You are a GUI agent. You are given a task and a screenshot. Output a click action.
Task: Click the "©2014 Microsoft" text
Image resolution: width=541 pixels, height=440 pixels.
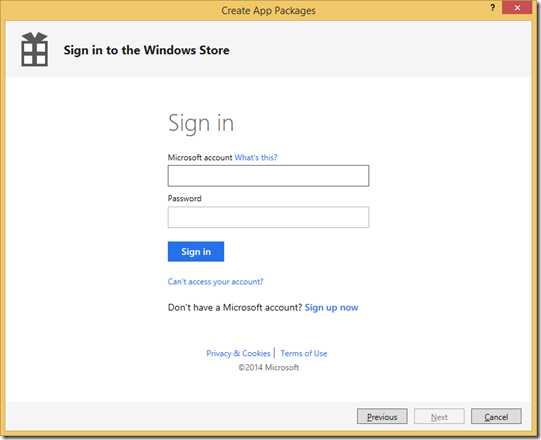pos(268,368)
